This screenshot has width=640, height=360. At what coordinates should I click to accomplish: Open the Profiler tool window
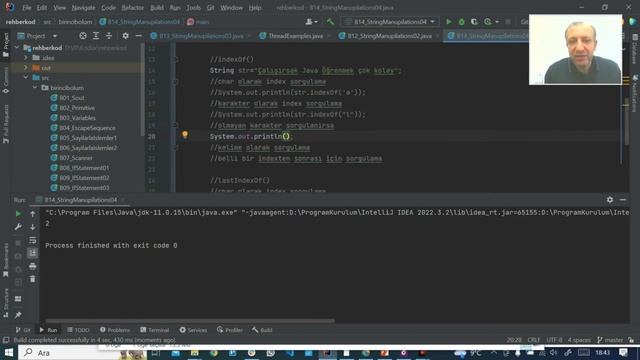(x=230, y=330)
